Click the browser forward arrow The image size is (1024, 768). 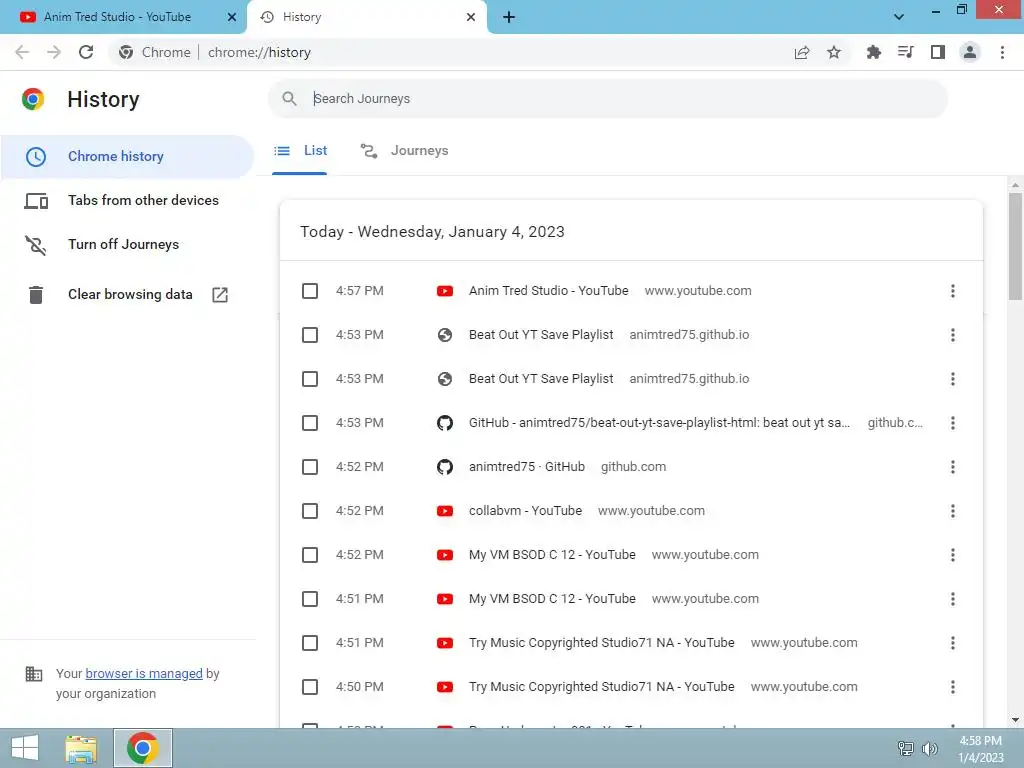(54, 52)
